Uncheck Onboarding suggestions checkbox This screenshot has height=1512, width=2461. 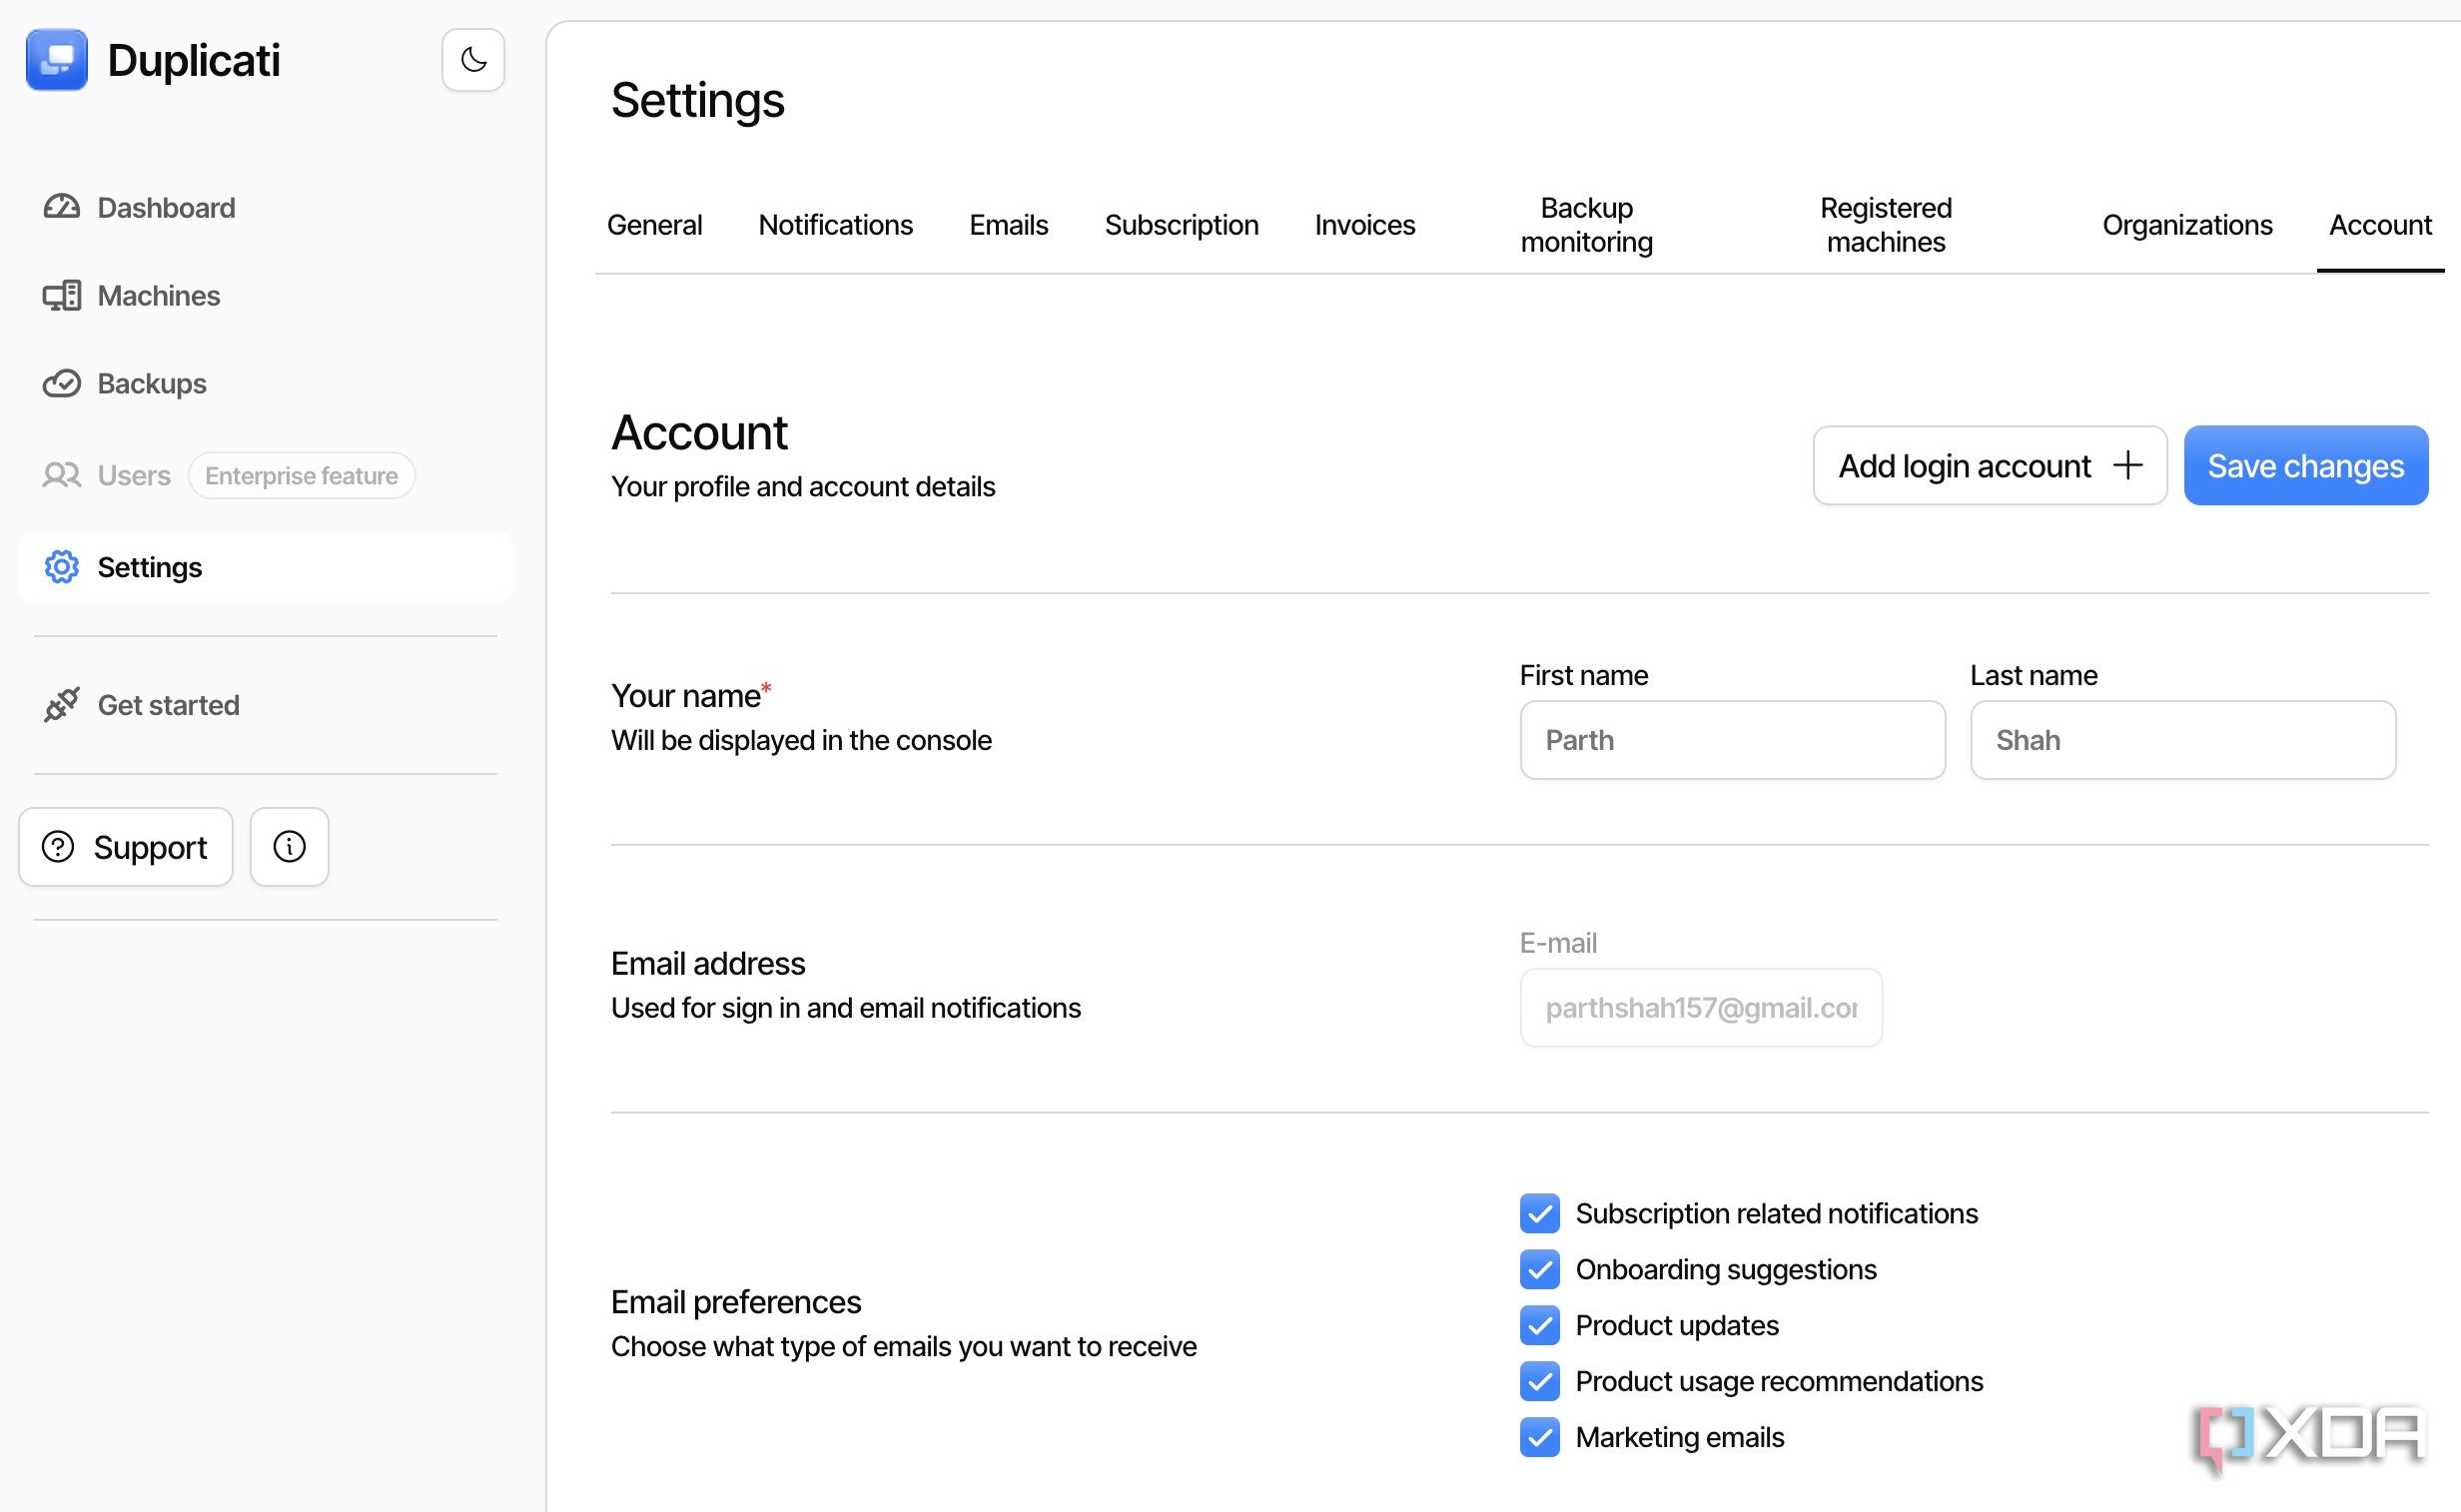tap(1540, 1269)
